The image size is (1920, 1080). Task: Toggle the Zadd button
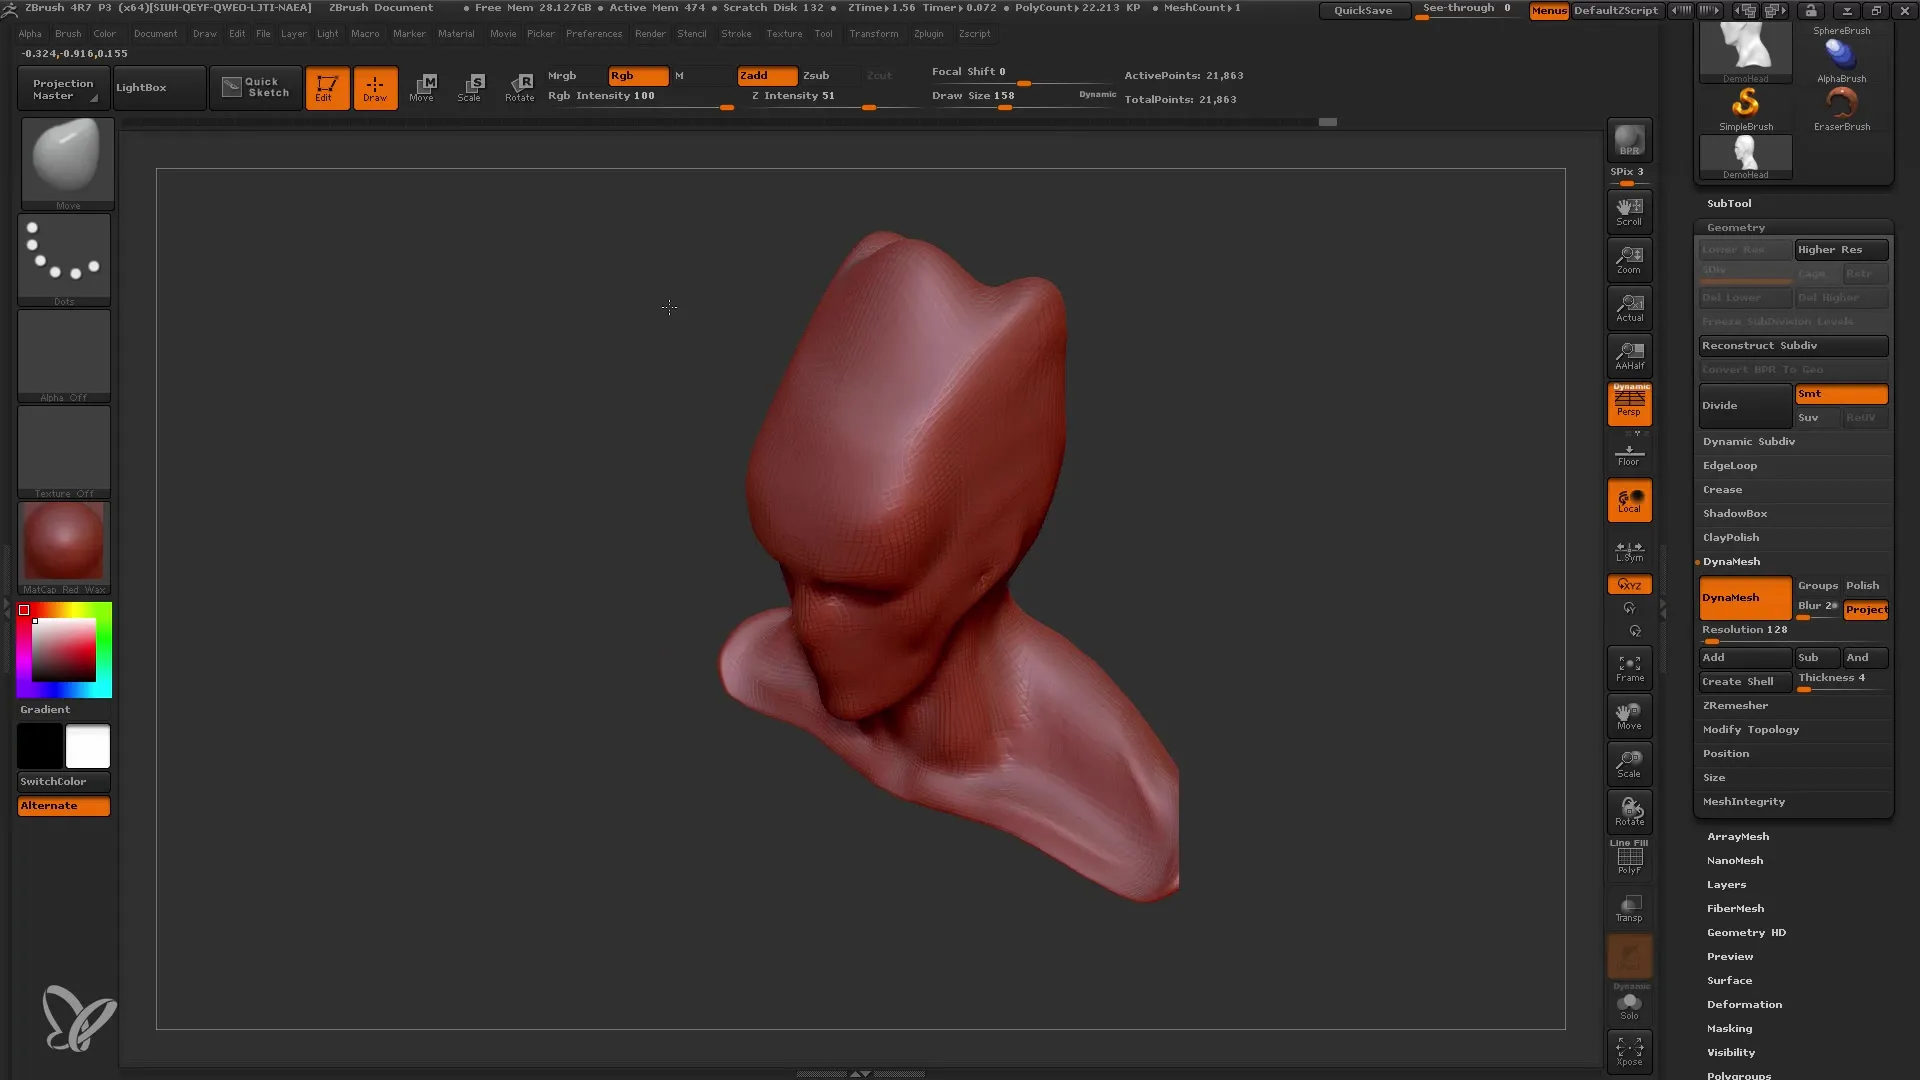tap(767, 76)
